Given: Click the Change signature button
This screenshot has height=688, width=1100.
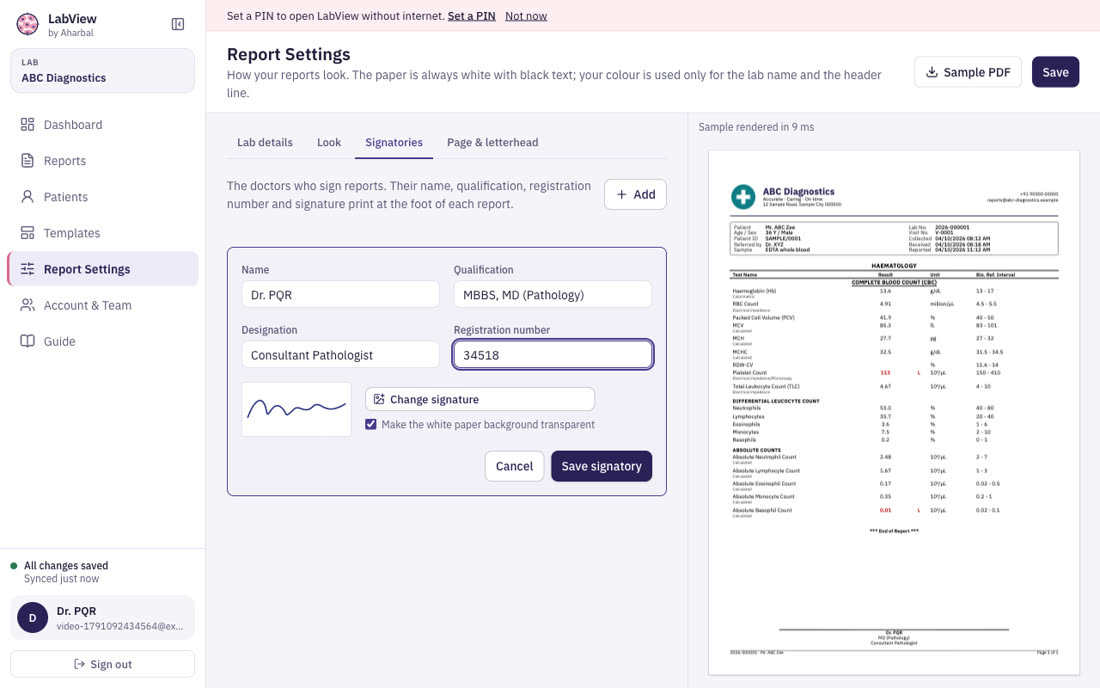Looking at the screenshot, I should pos(480,399).
